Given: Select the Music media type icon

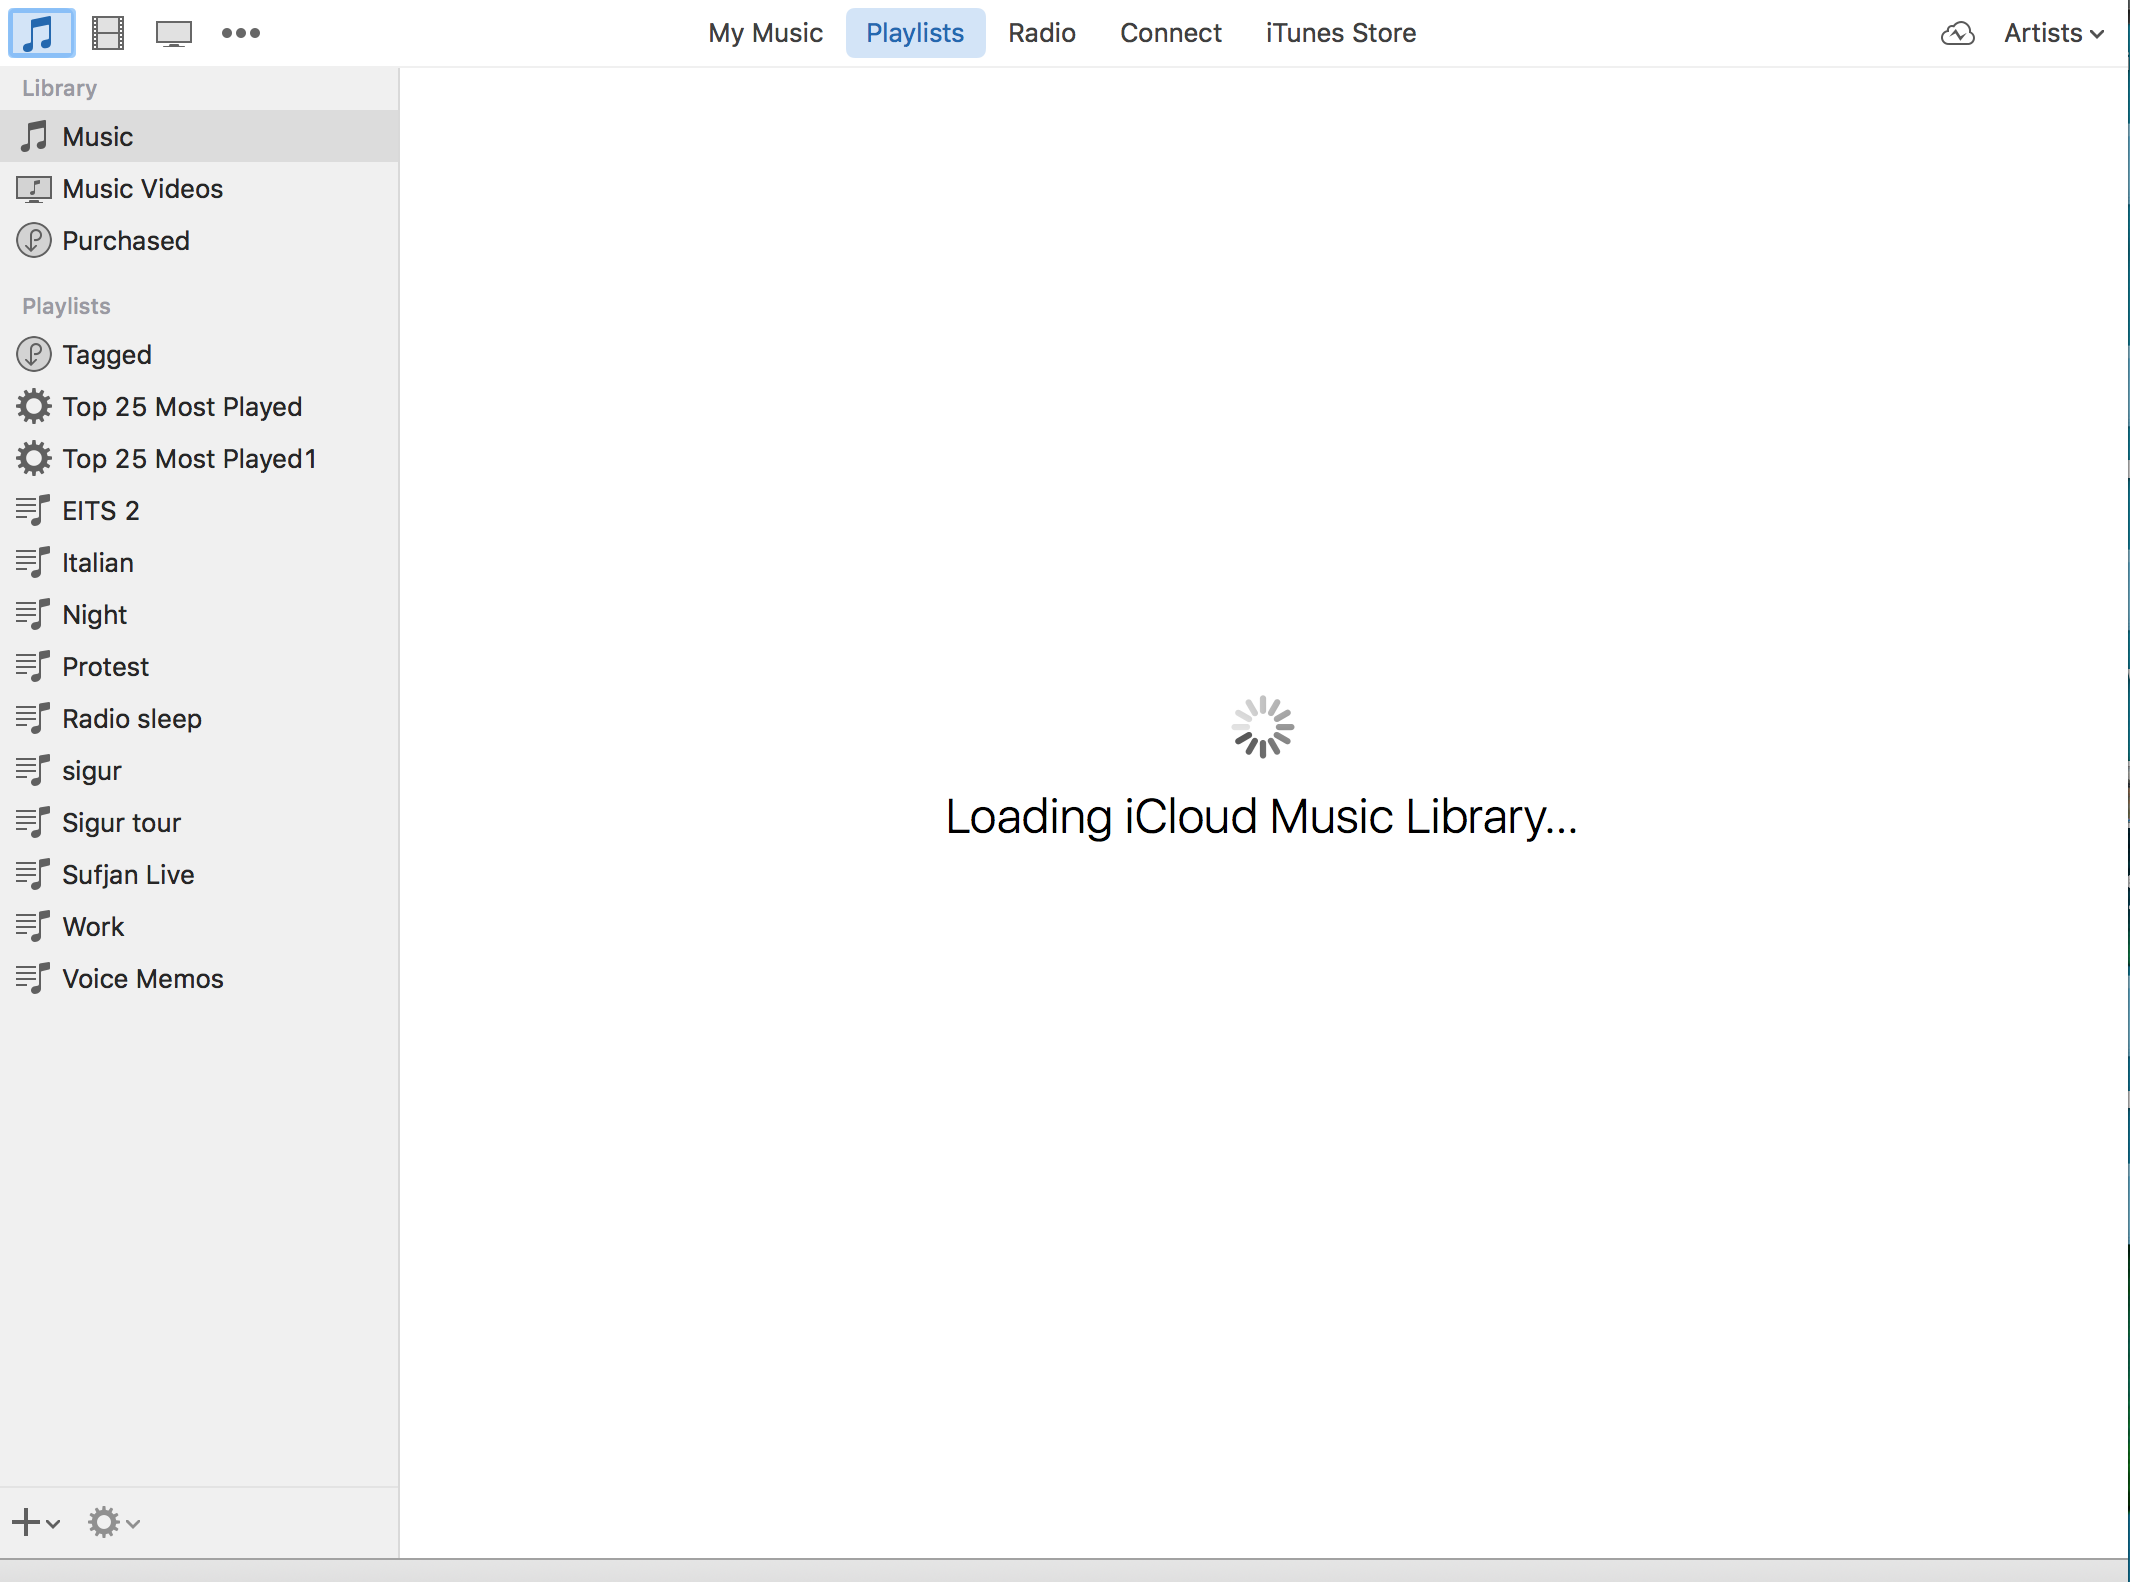Looking at the screenshot, I should [41, 33].
